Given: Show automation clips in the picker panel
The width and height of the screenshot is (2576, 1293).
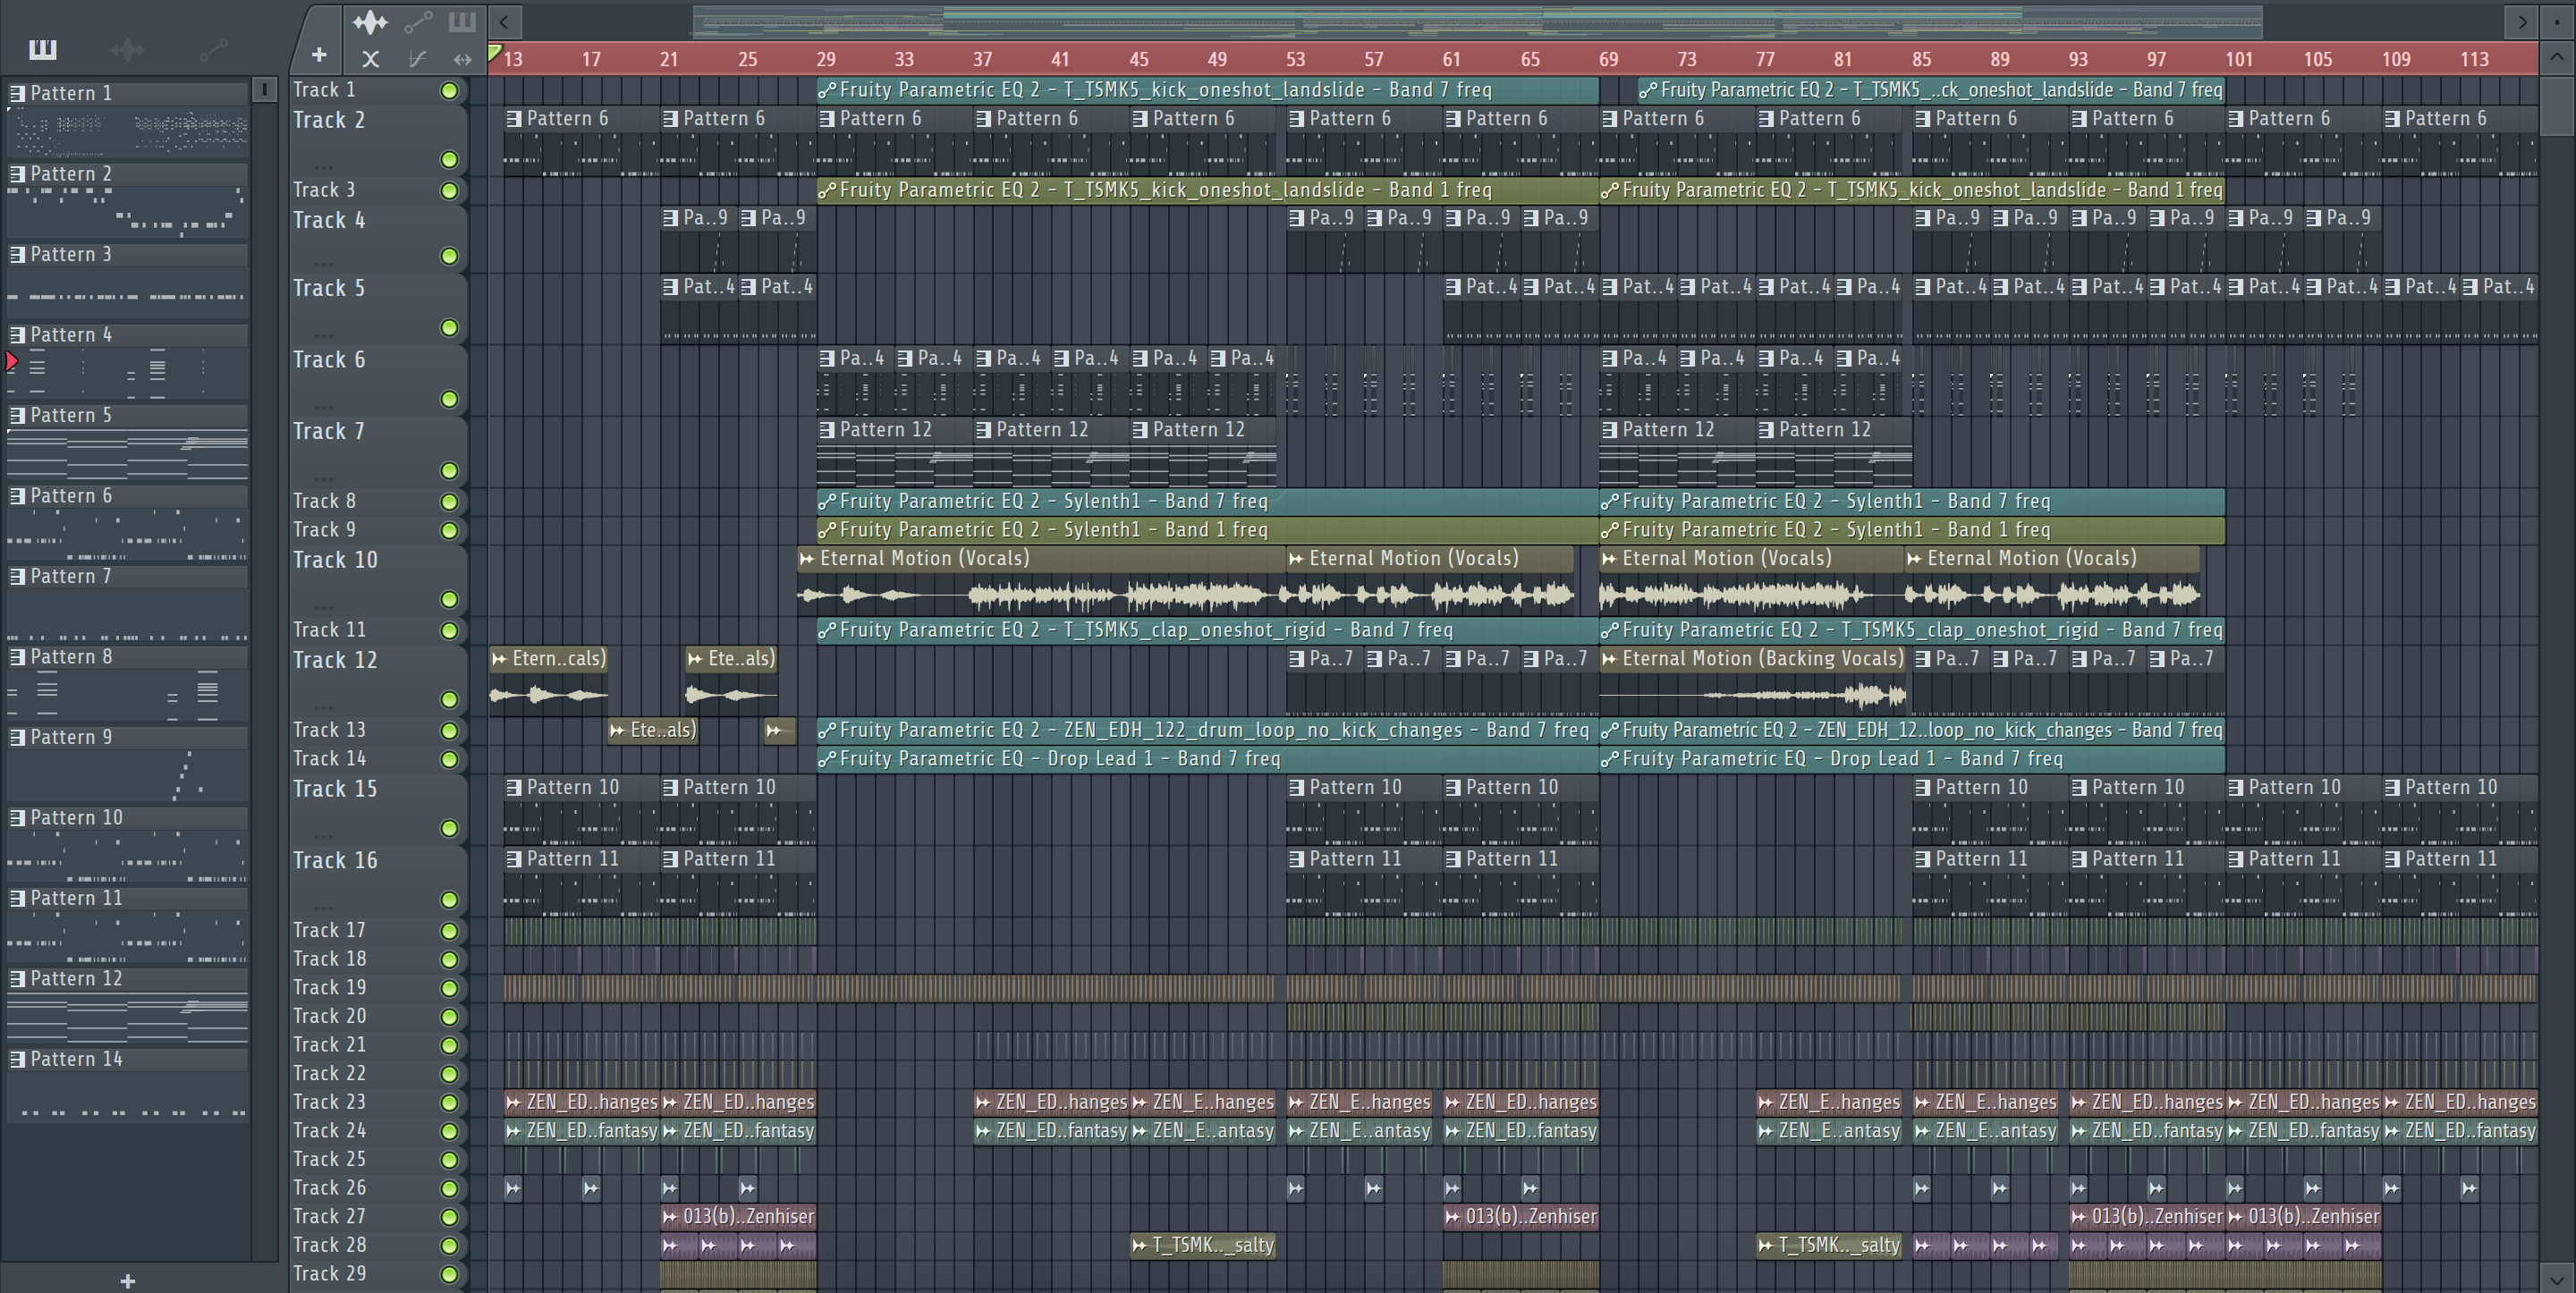Looking at the screenshot, I should pyautogui.click(x=213, y=49).
